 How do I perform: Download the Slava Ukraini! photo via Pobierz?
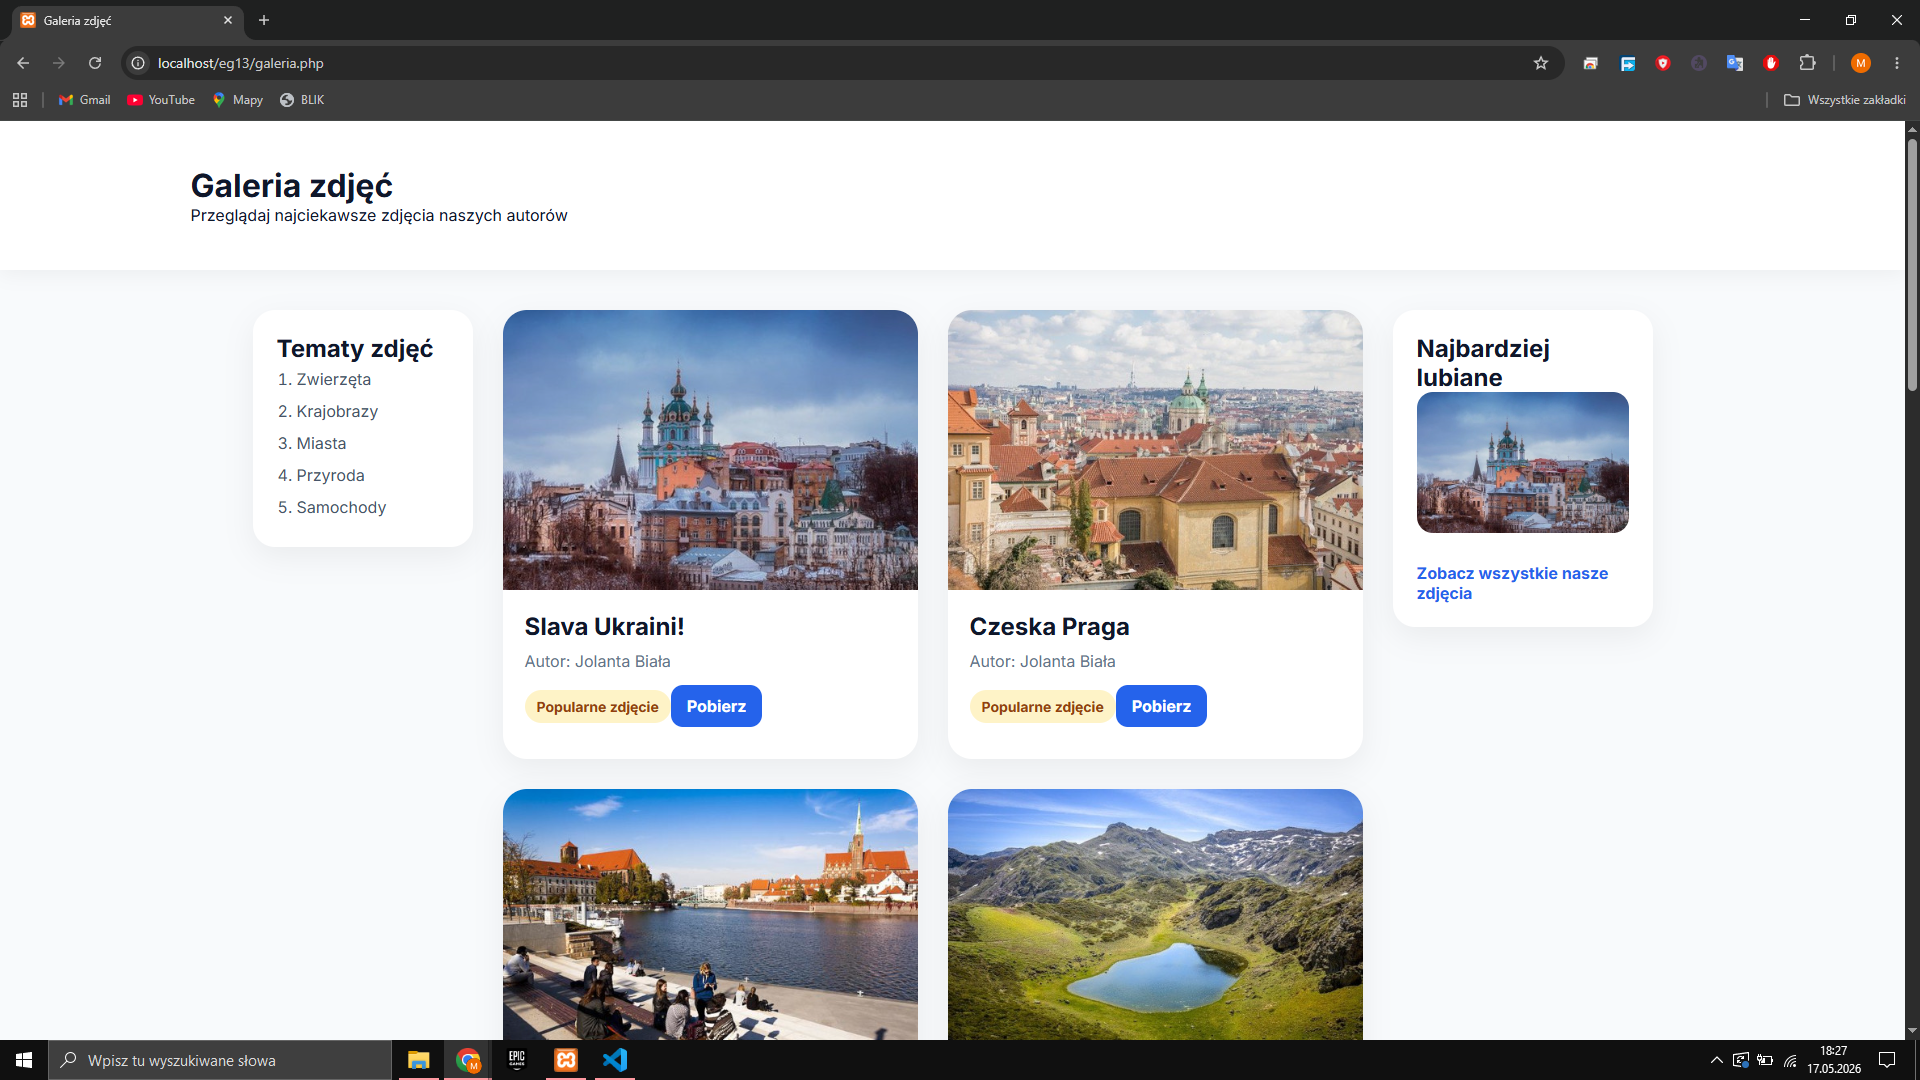[716, 706]
